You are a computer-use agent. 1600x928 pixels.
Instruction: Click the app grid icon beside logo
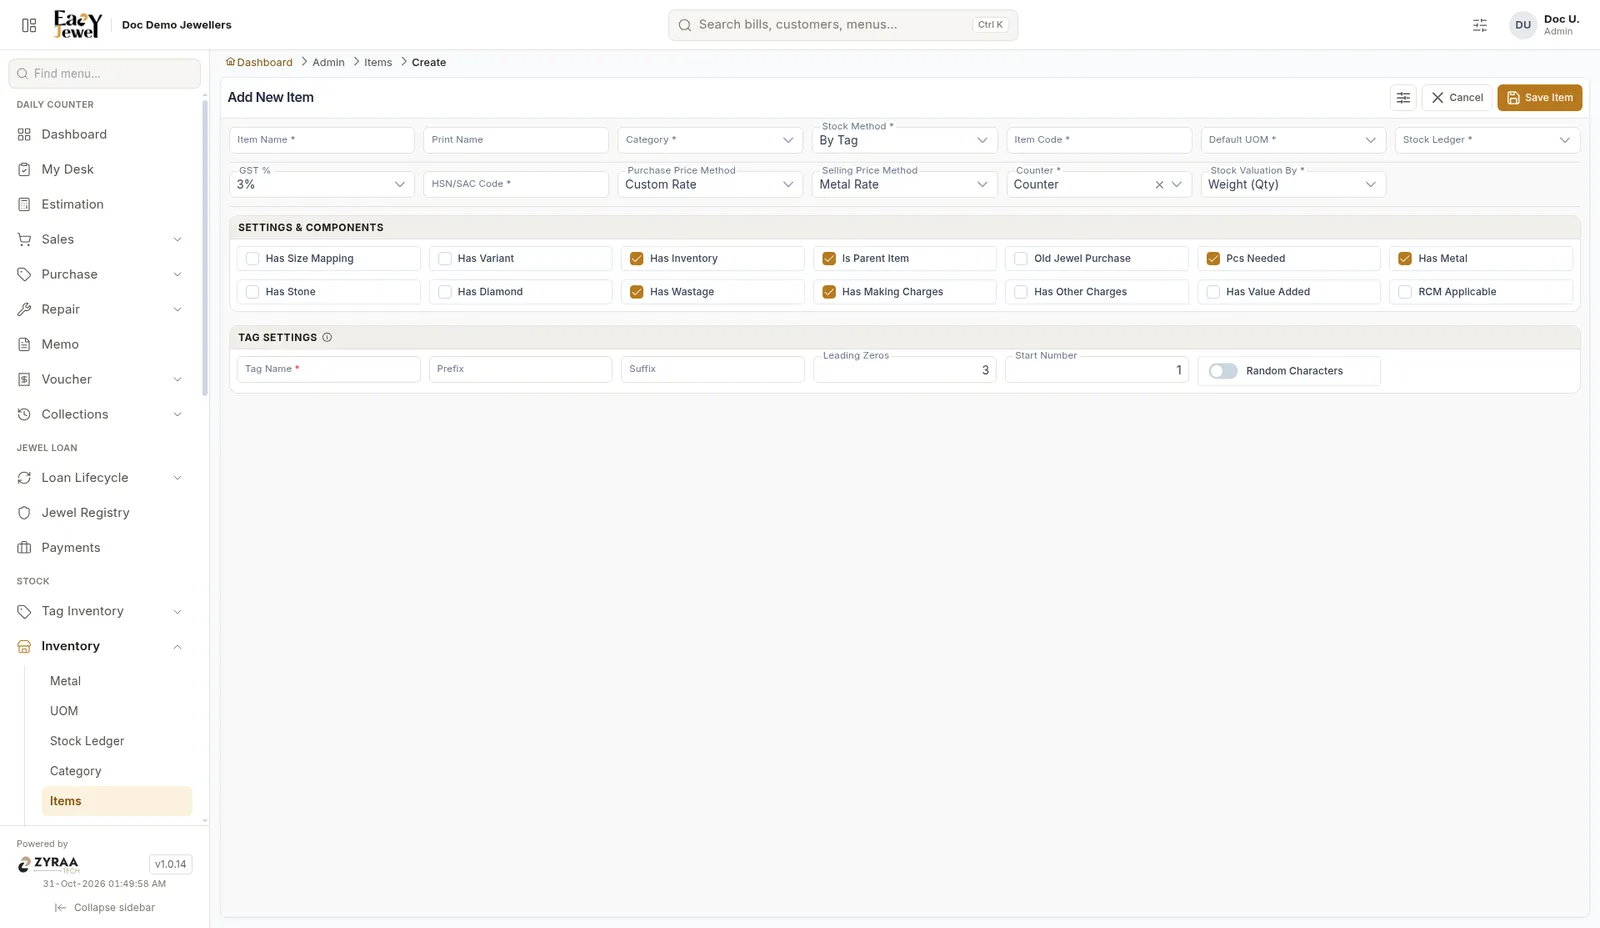click(29, 25)
